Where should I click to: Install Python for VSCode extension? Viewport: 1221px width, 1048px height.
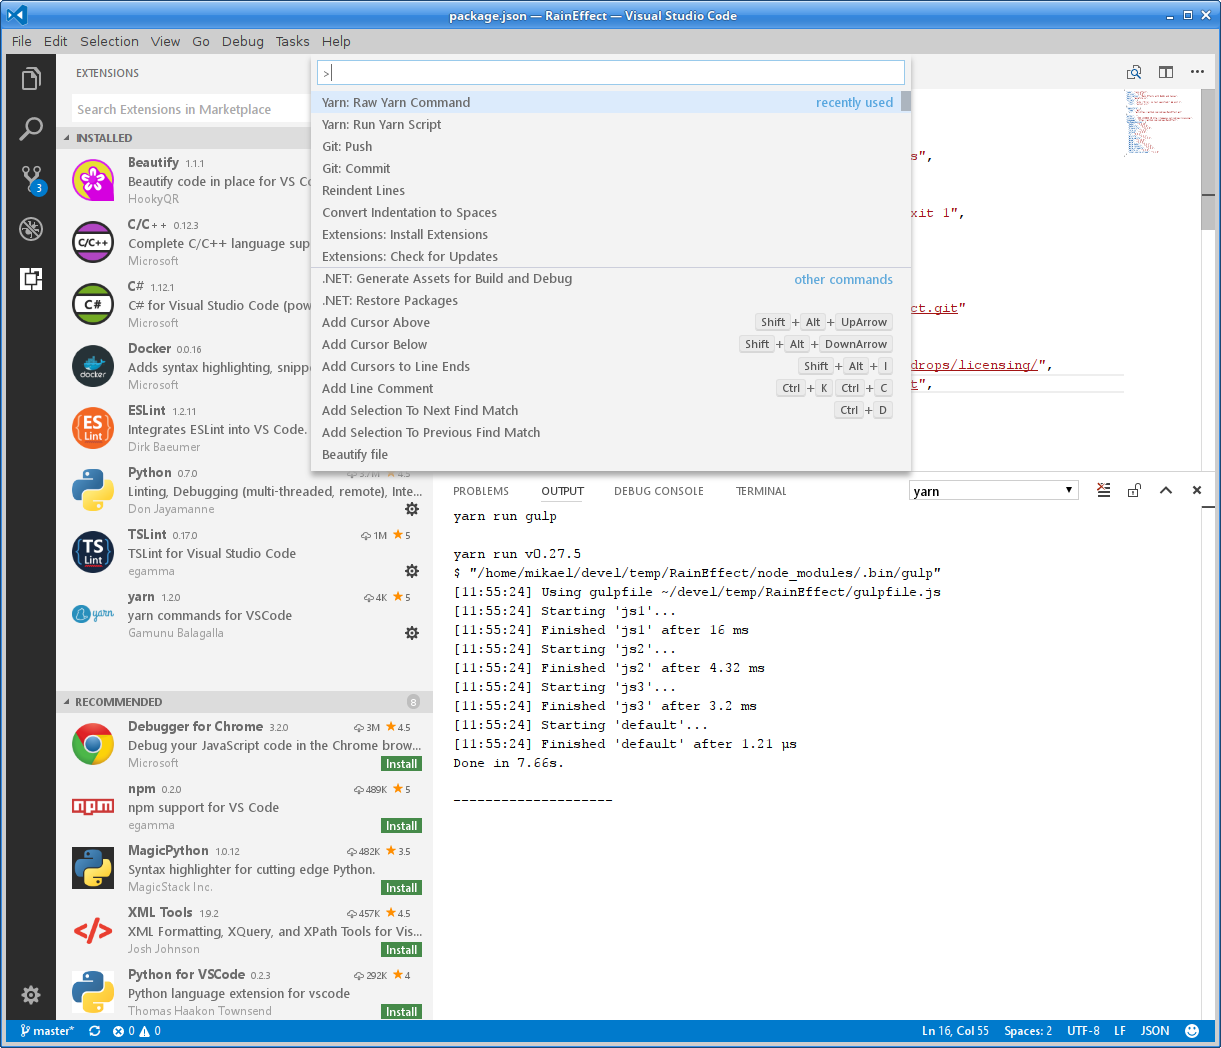tap(402, 1011)
